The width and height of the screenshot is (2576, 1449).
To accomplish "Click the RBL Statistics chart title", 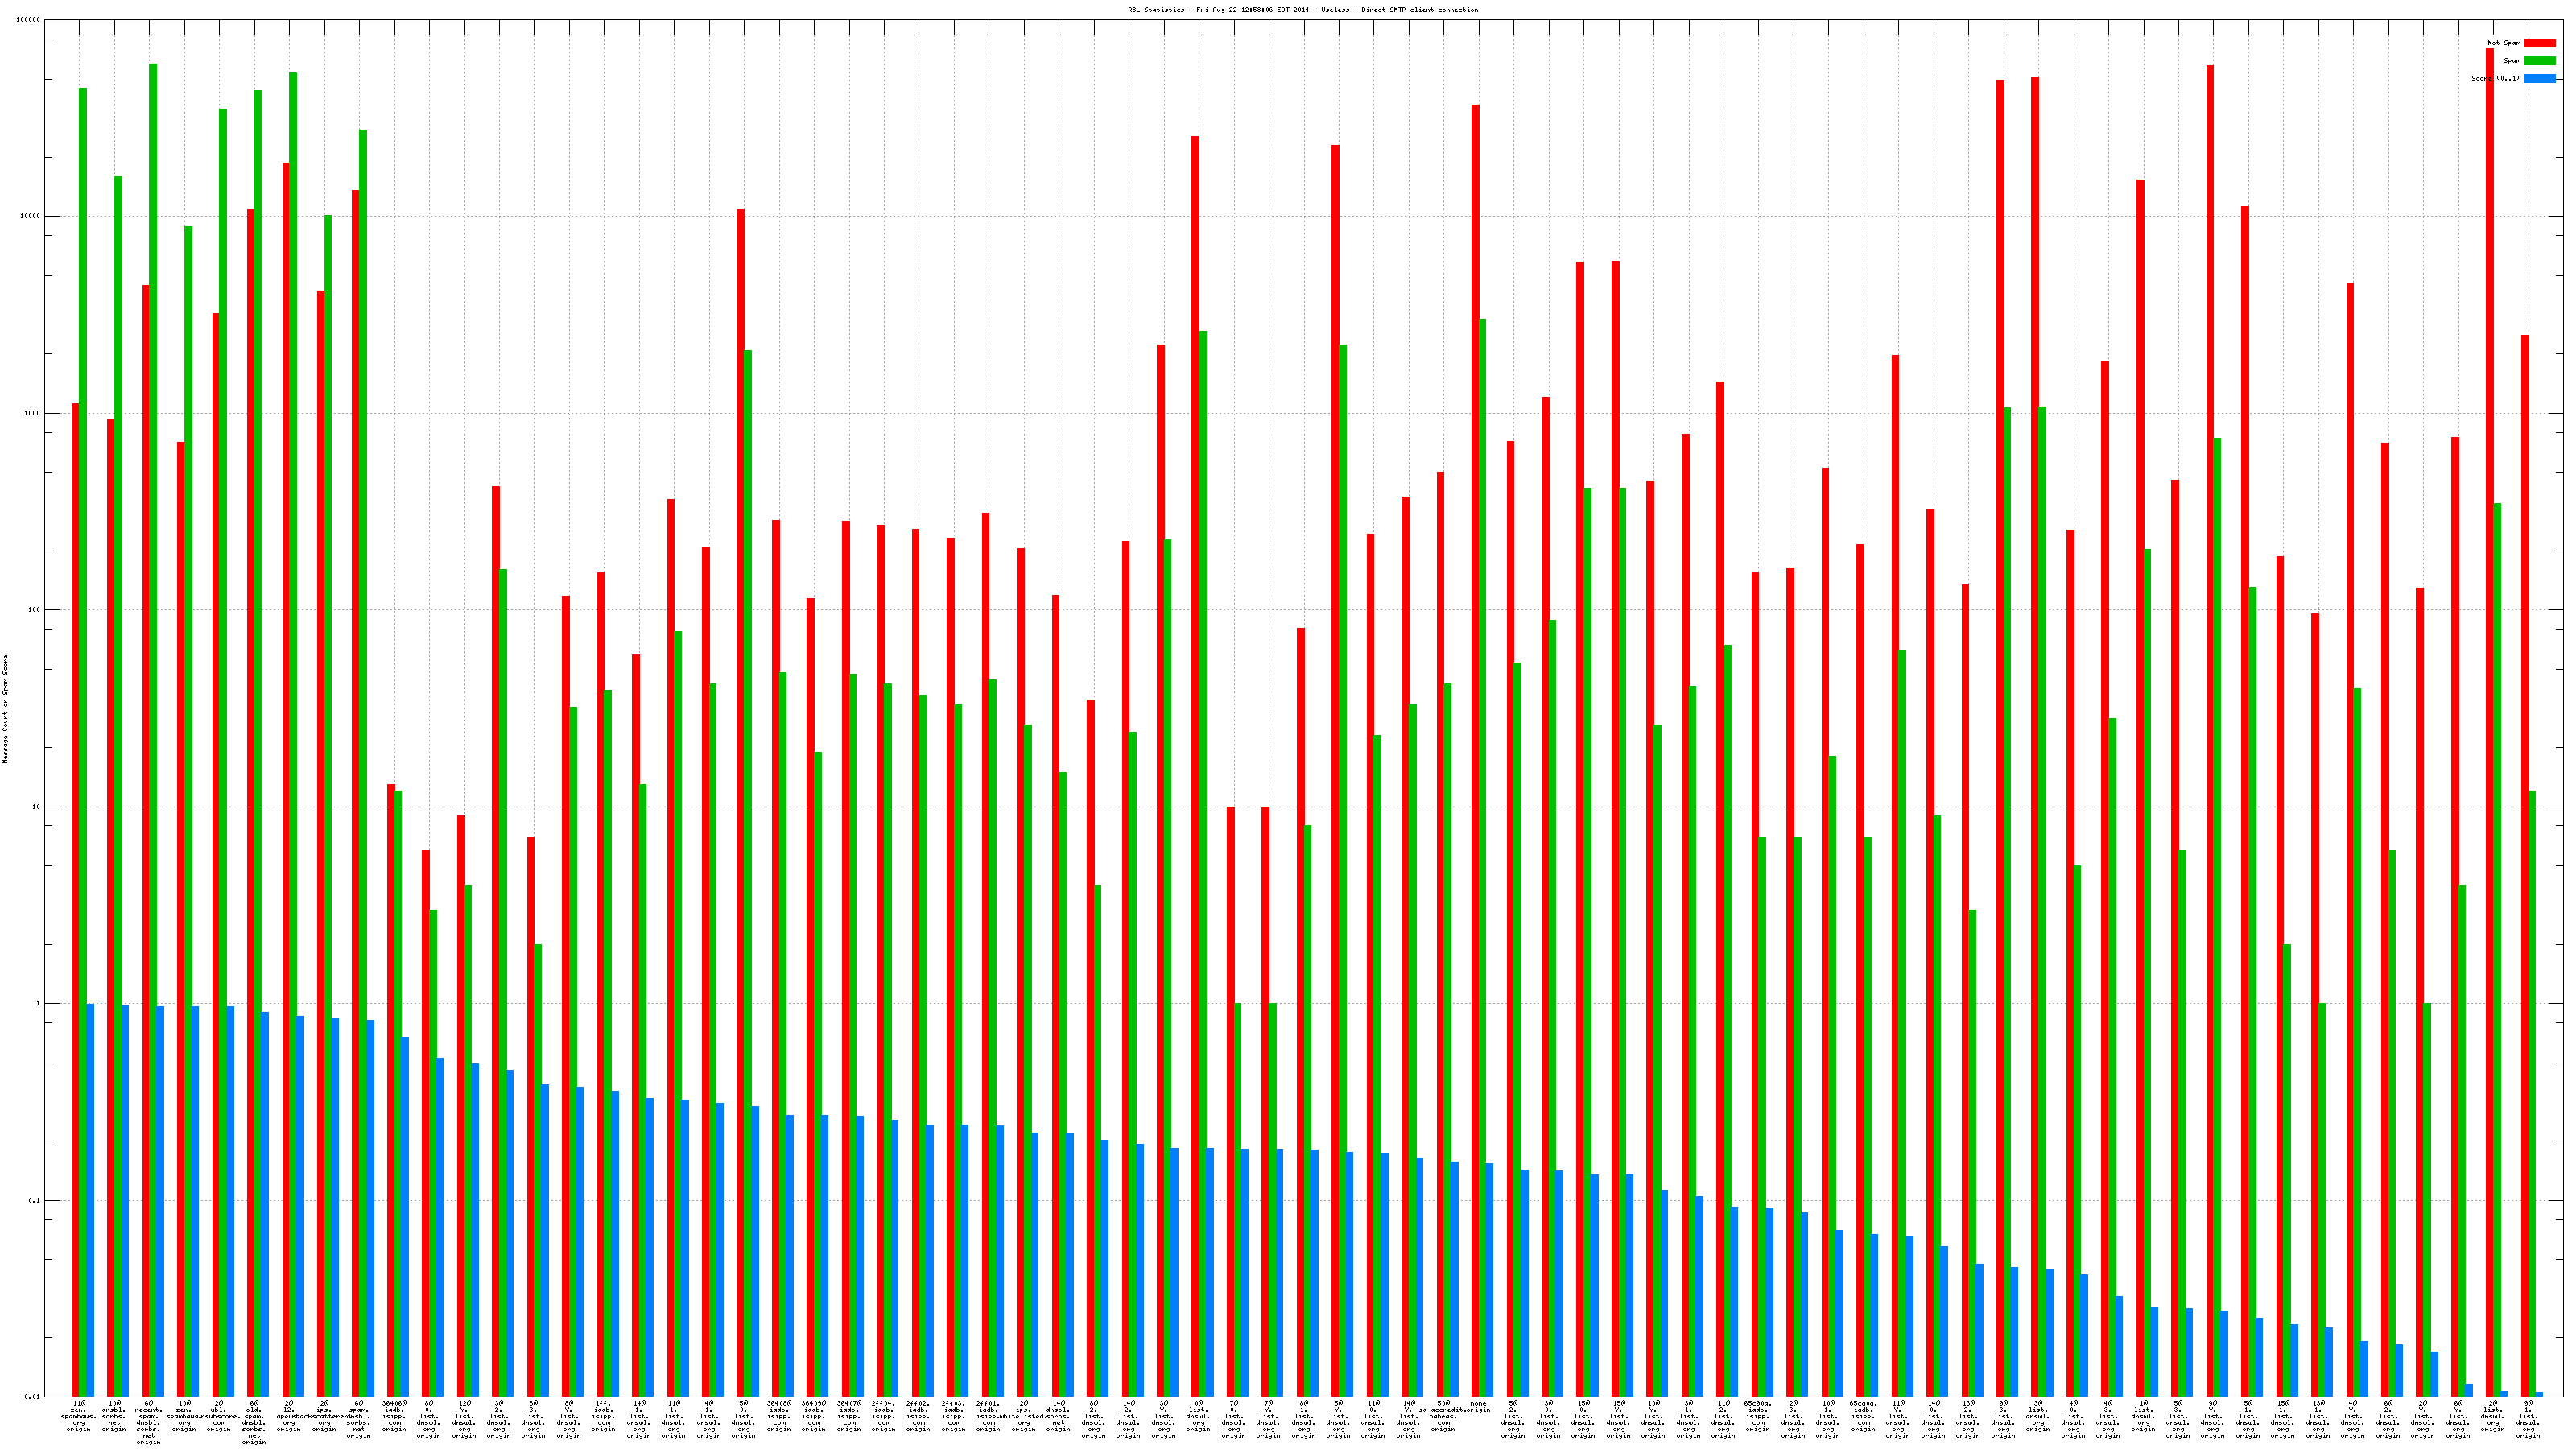I will pos(1302,10).
